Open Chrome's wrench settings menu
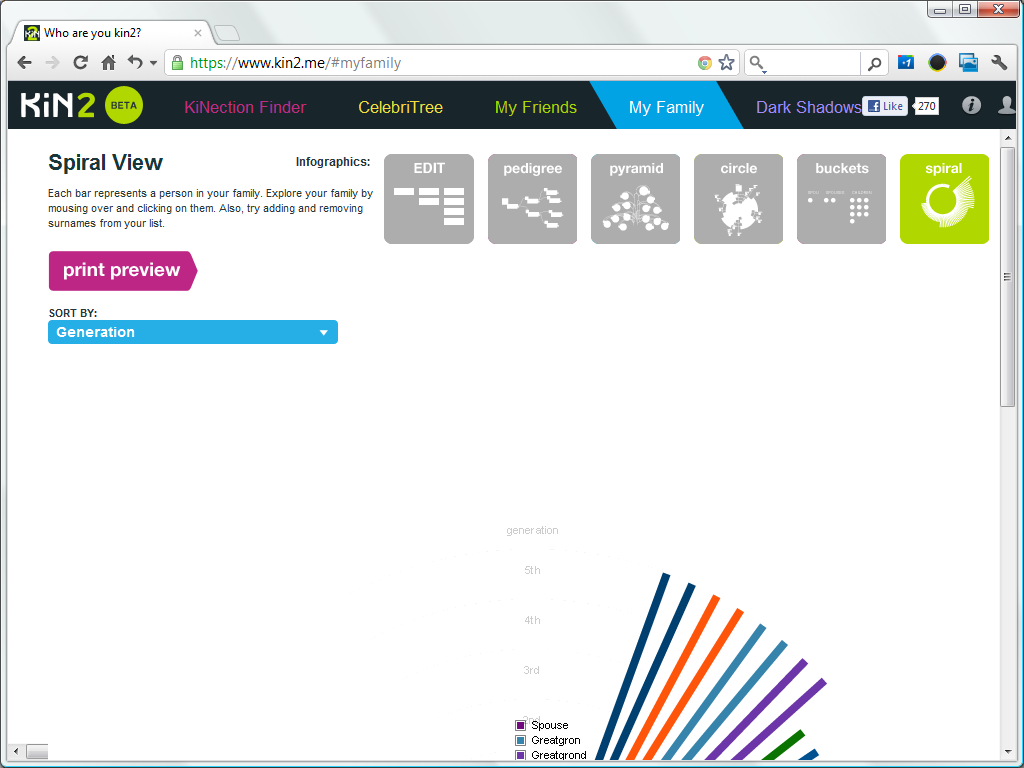1024x768 pixels. pyautogui.click(x=998, y=63)
